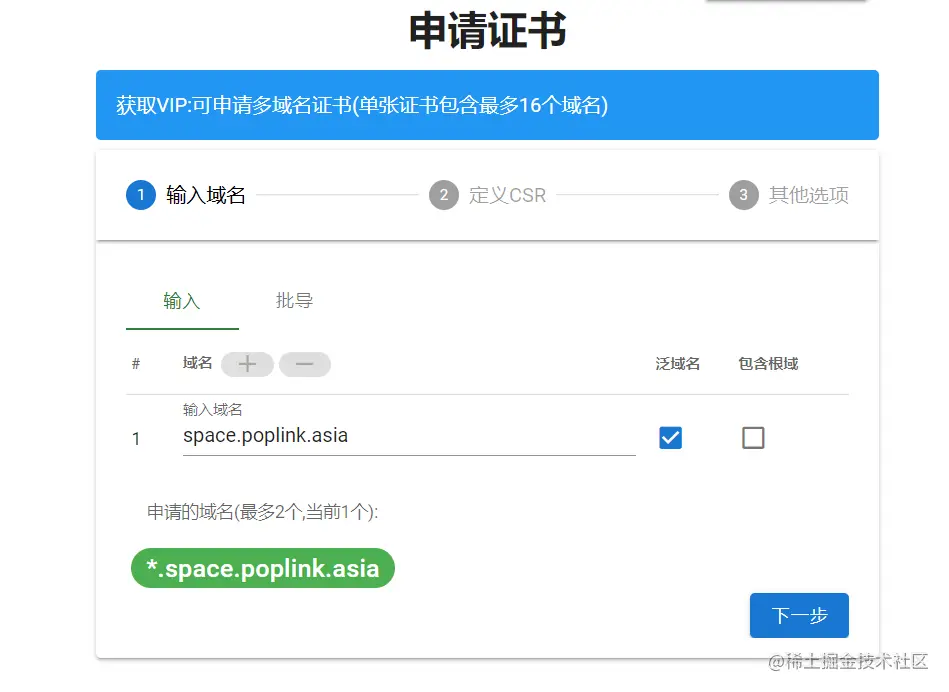This screenshot has width=949, height=692.
Task: Click the 下一步 next button
Action: [x=799, y=615]
